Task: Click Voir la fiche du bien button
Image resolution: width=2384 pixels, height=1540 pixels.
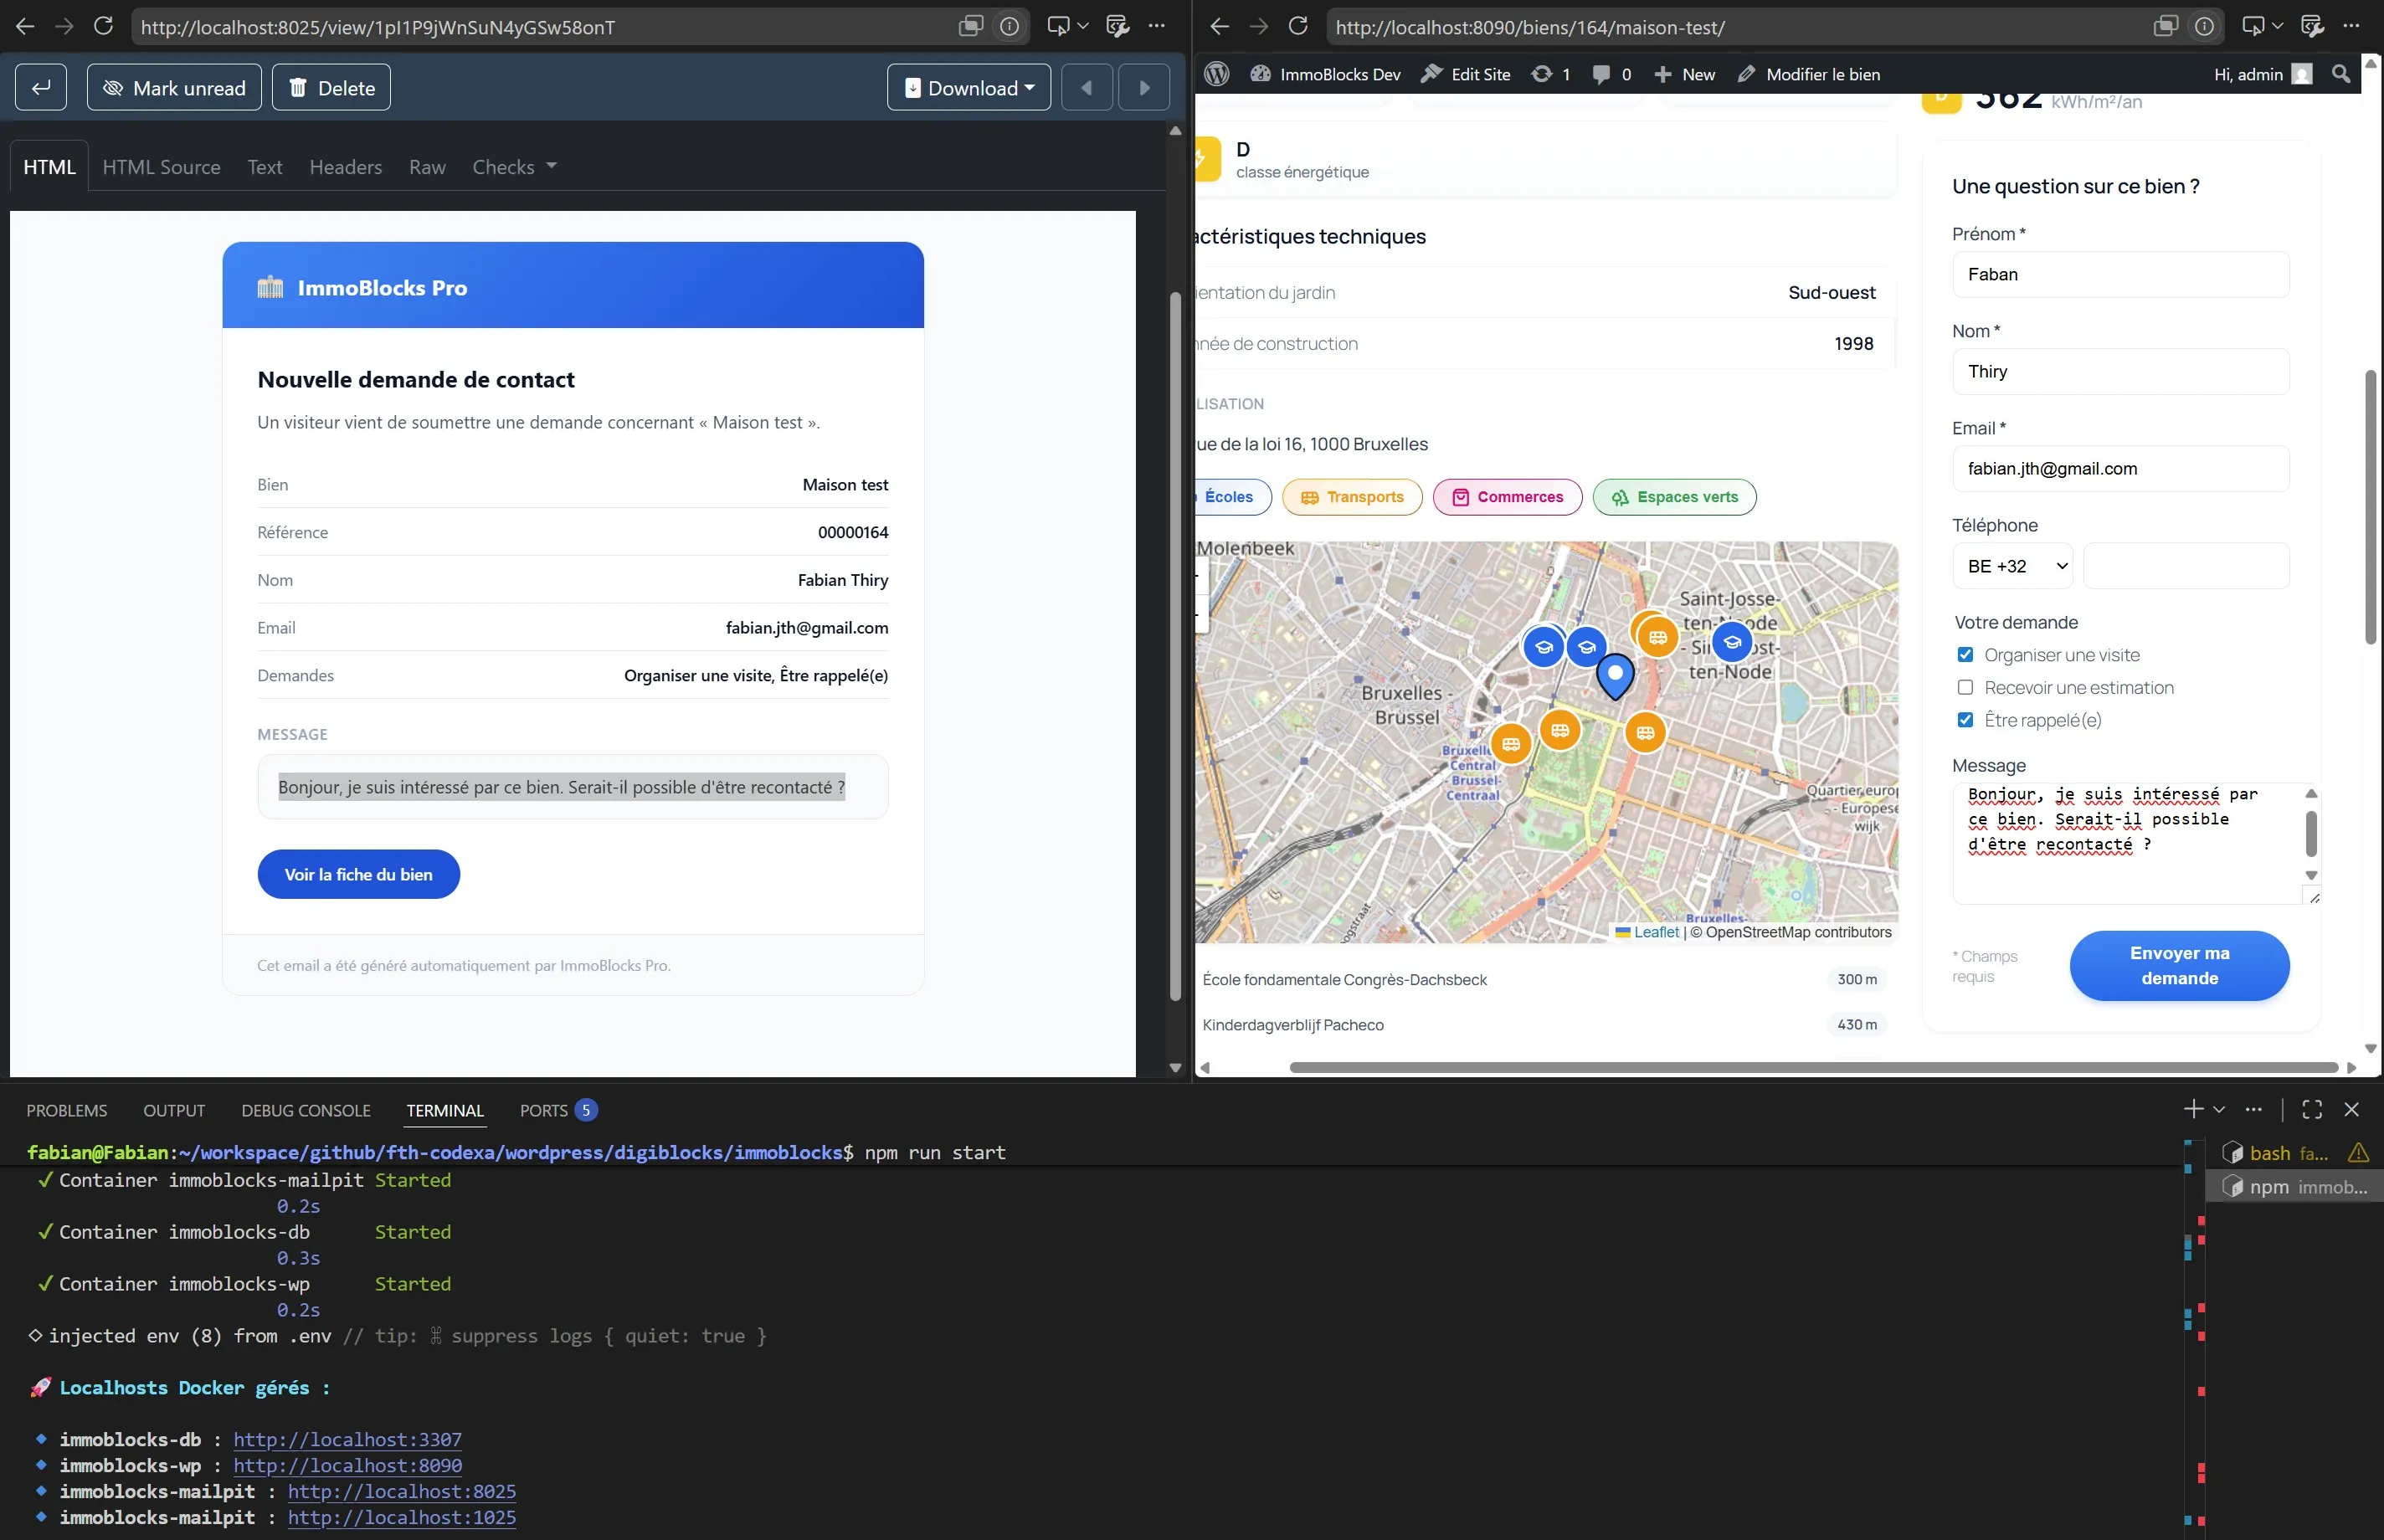Action: [x=358, y=874]
